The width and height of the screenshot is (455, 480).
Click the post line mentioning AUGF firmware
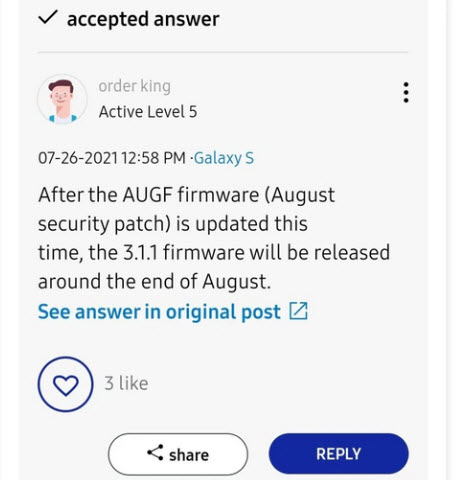187,195
